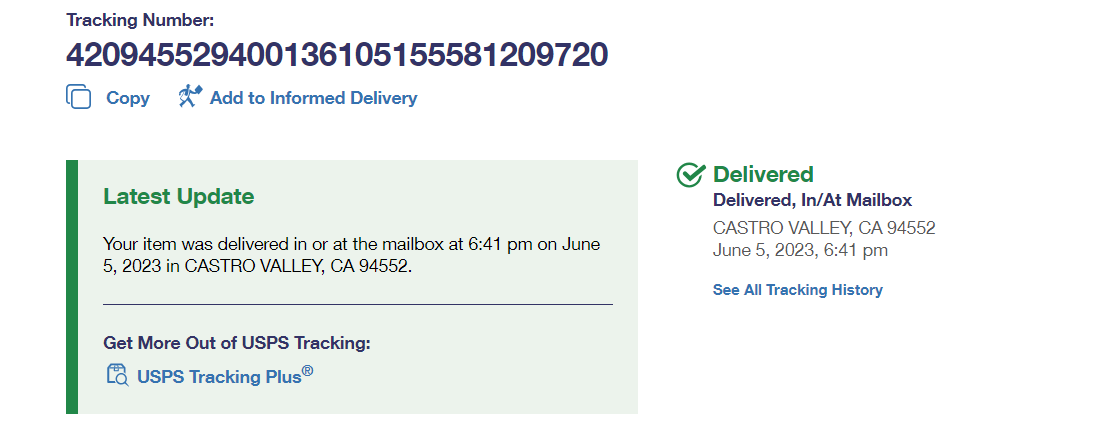The image size is (1098, 421).
Task: Click the green Delivered status heading
Action: click(763, 175)
